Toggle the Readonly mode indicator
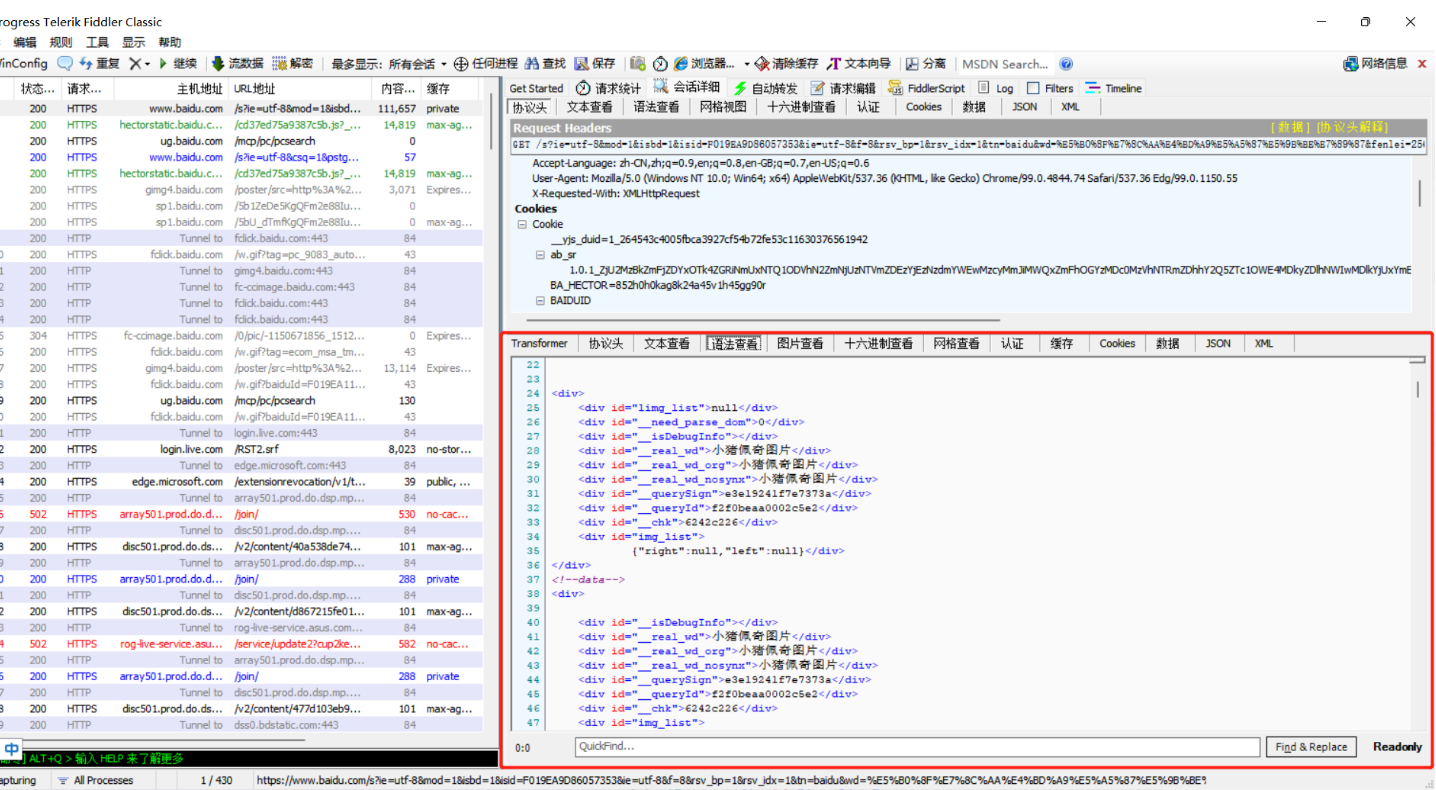Viewport: 1436px width, 790px height. [x=1396, y=746]
